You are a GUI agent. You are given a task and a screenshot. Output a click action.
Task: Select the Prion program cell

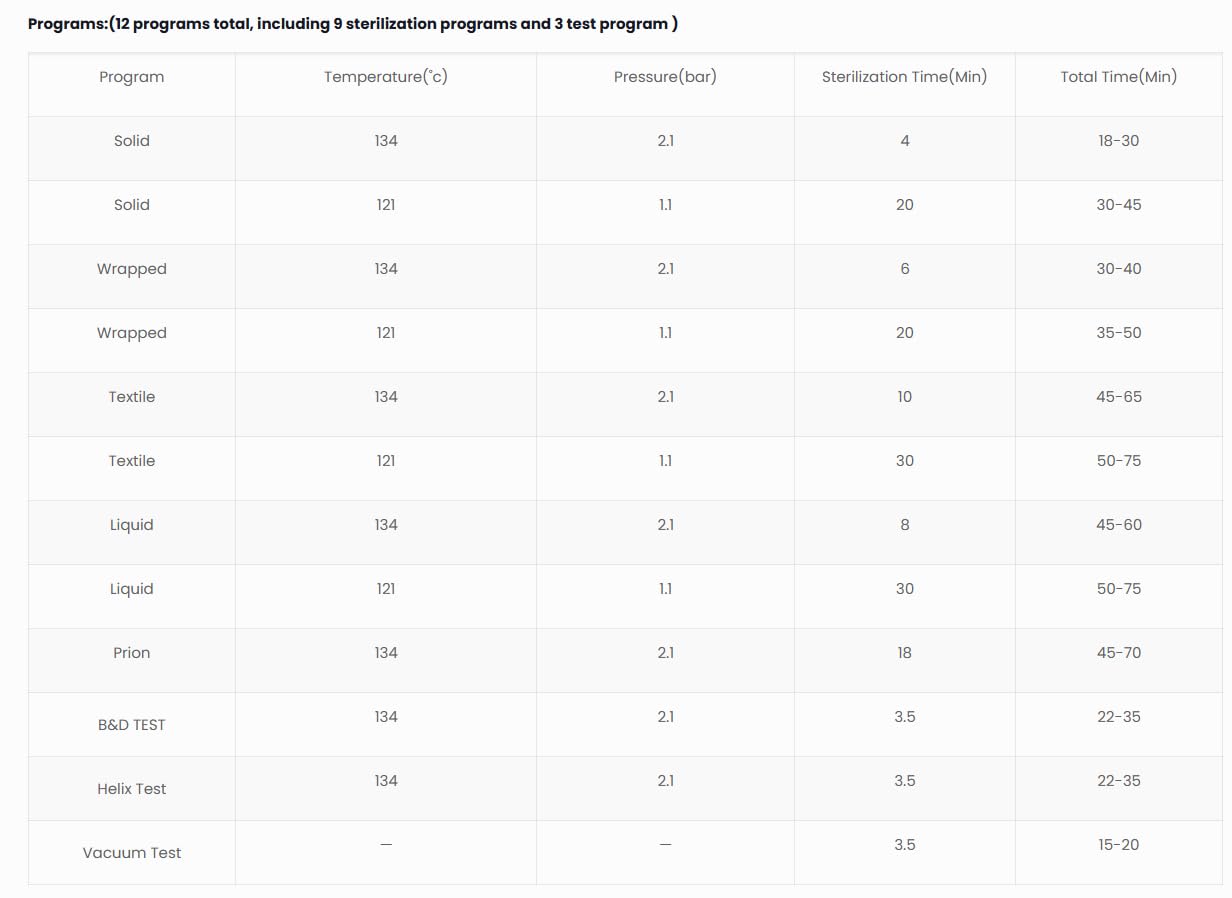[x=131, y=653]
